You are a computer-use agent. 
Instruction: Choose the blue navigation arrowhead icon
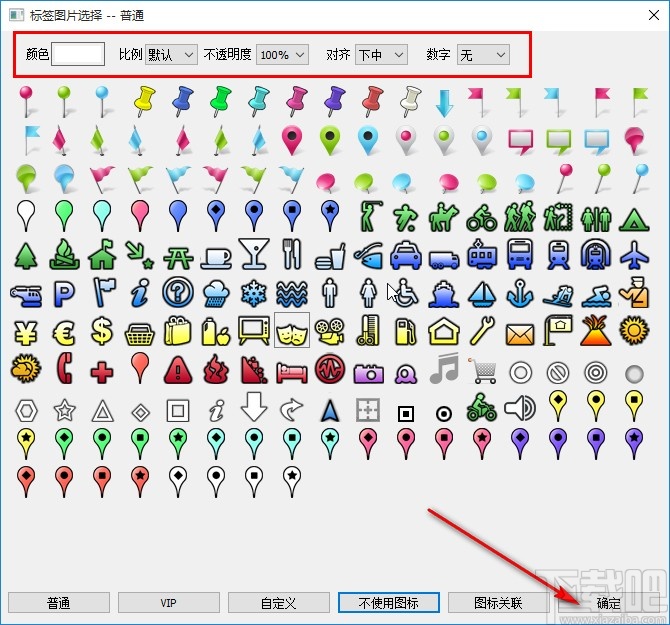pyautogui.click(x=330, y=411)
